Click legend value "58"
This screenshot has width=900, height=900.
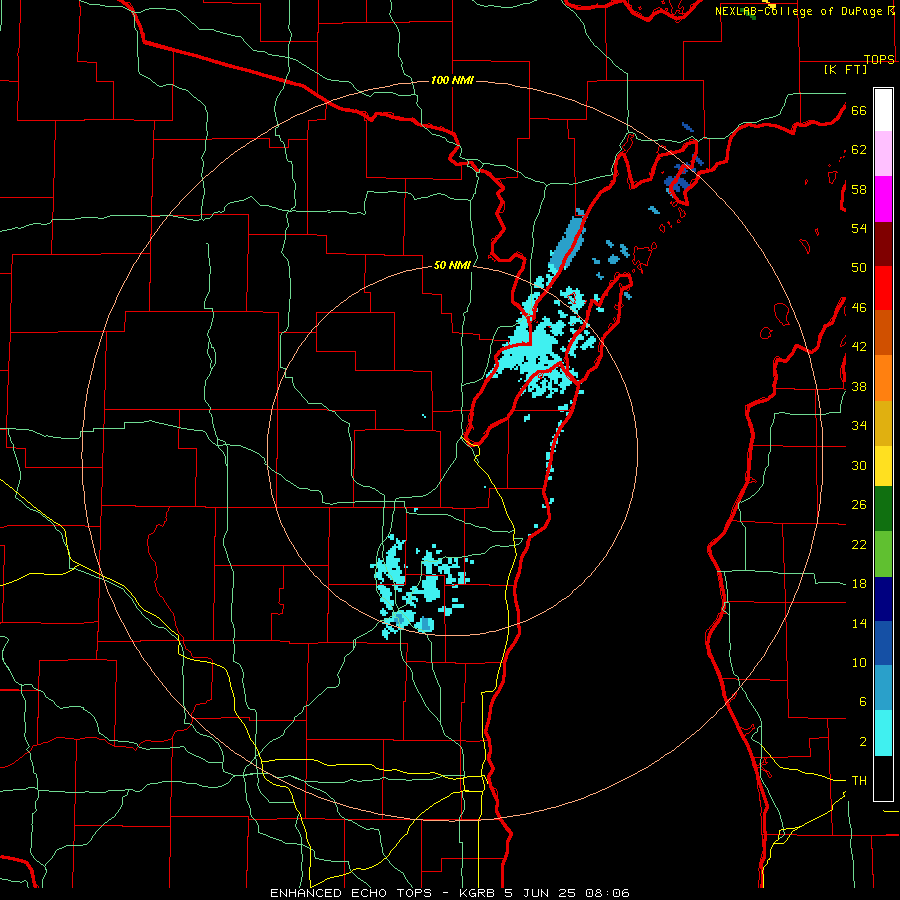click(859, 189)
